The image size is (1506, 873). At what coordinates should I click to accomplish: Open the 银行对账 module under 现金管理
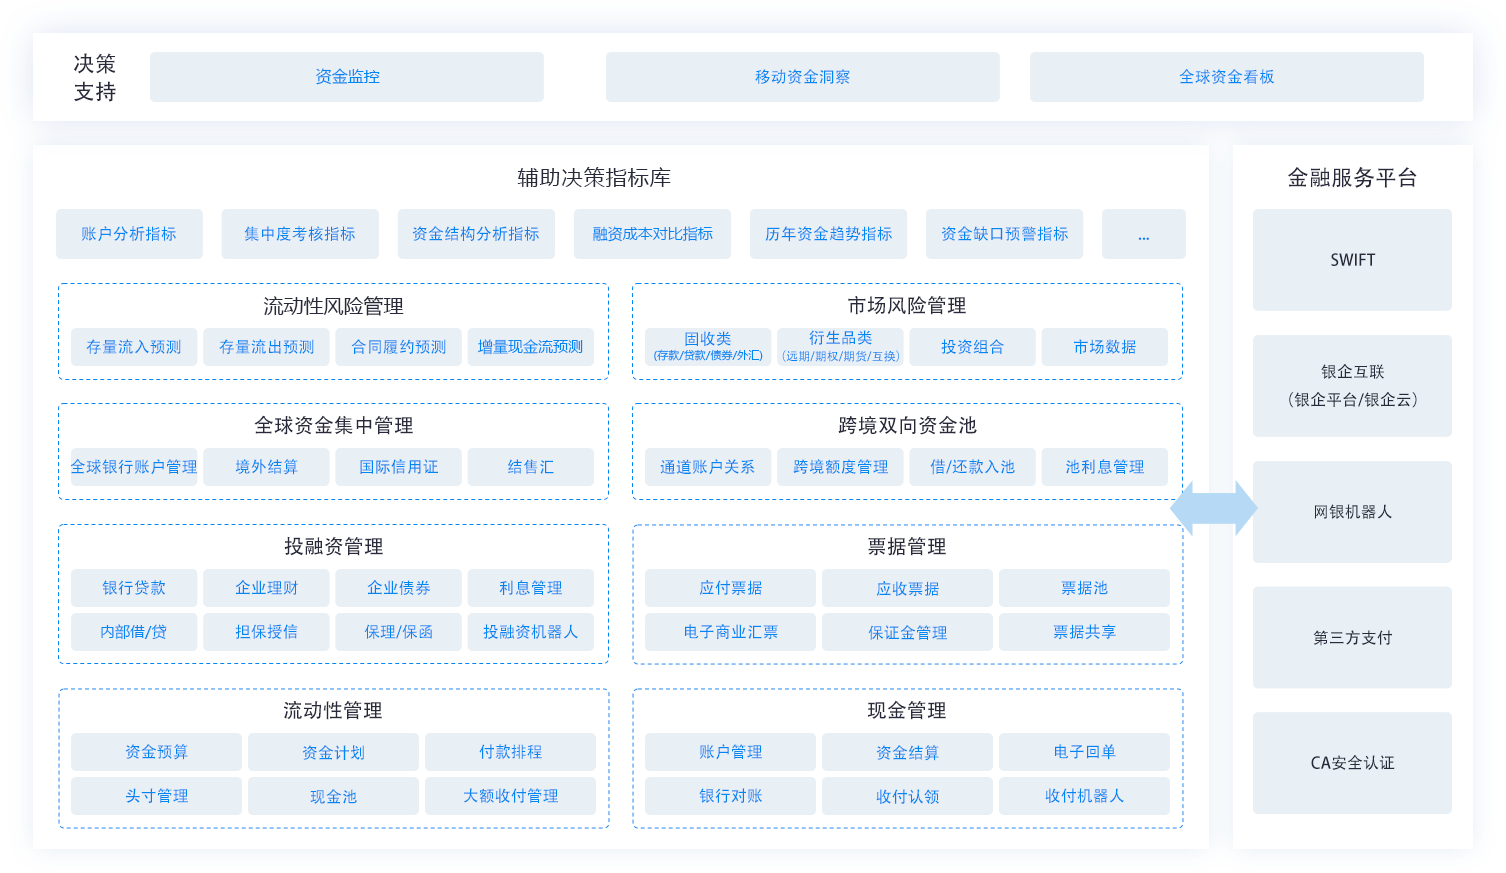[x=729, y=796]
